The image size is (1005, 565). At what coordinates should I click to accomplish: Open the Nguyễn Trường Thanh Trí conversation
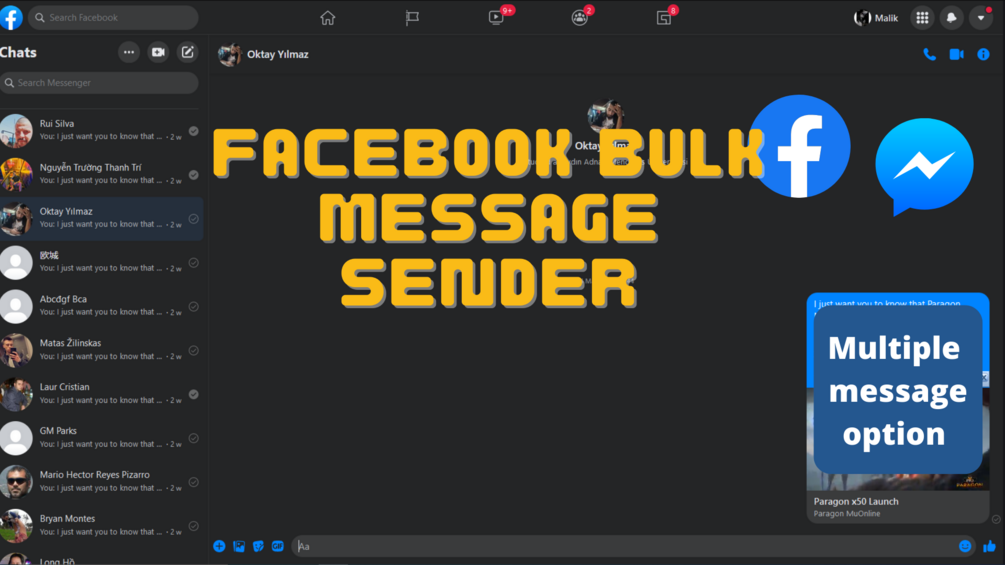pyautogui.click(x=101, y=174)
